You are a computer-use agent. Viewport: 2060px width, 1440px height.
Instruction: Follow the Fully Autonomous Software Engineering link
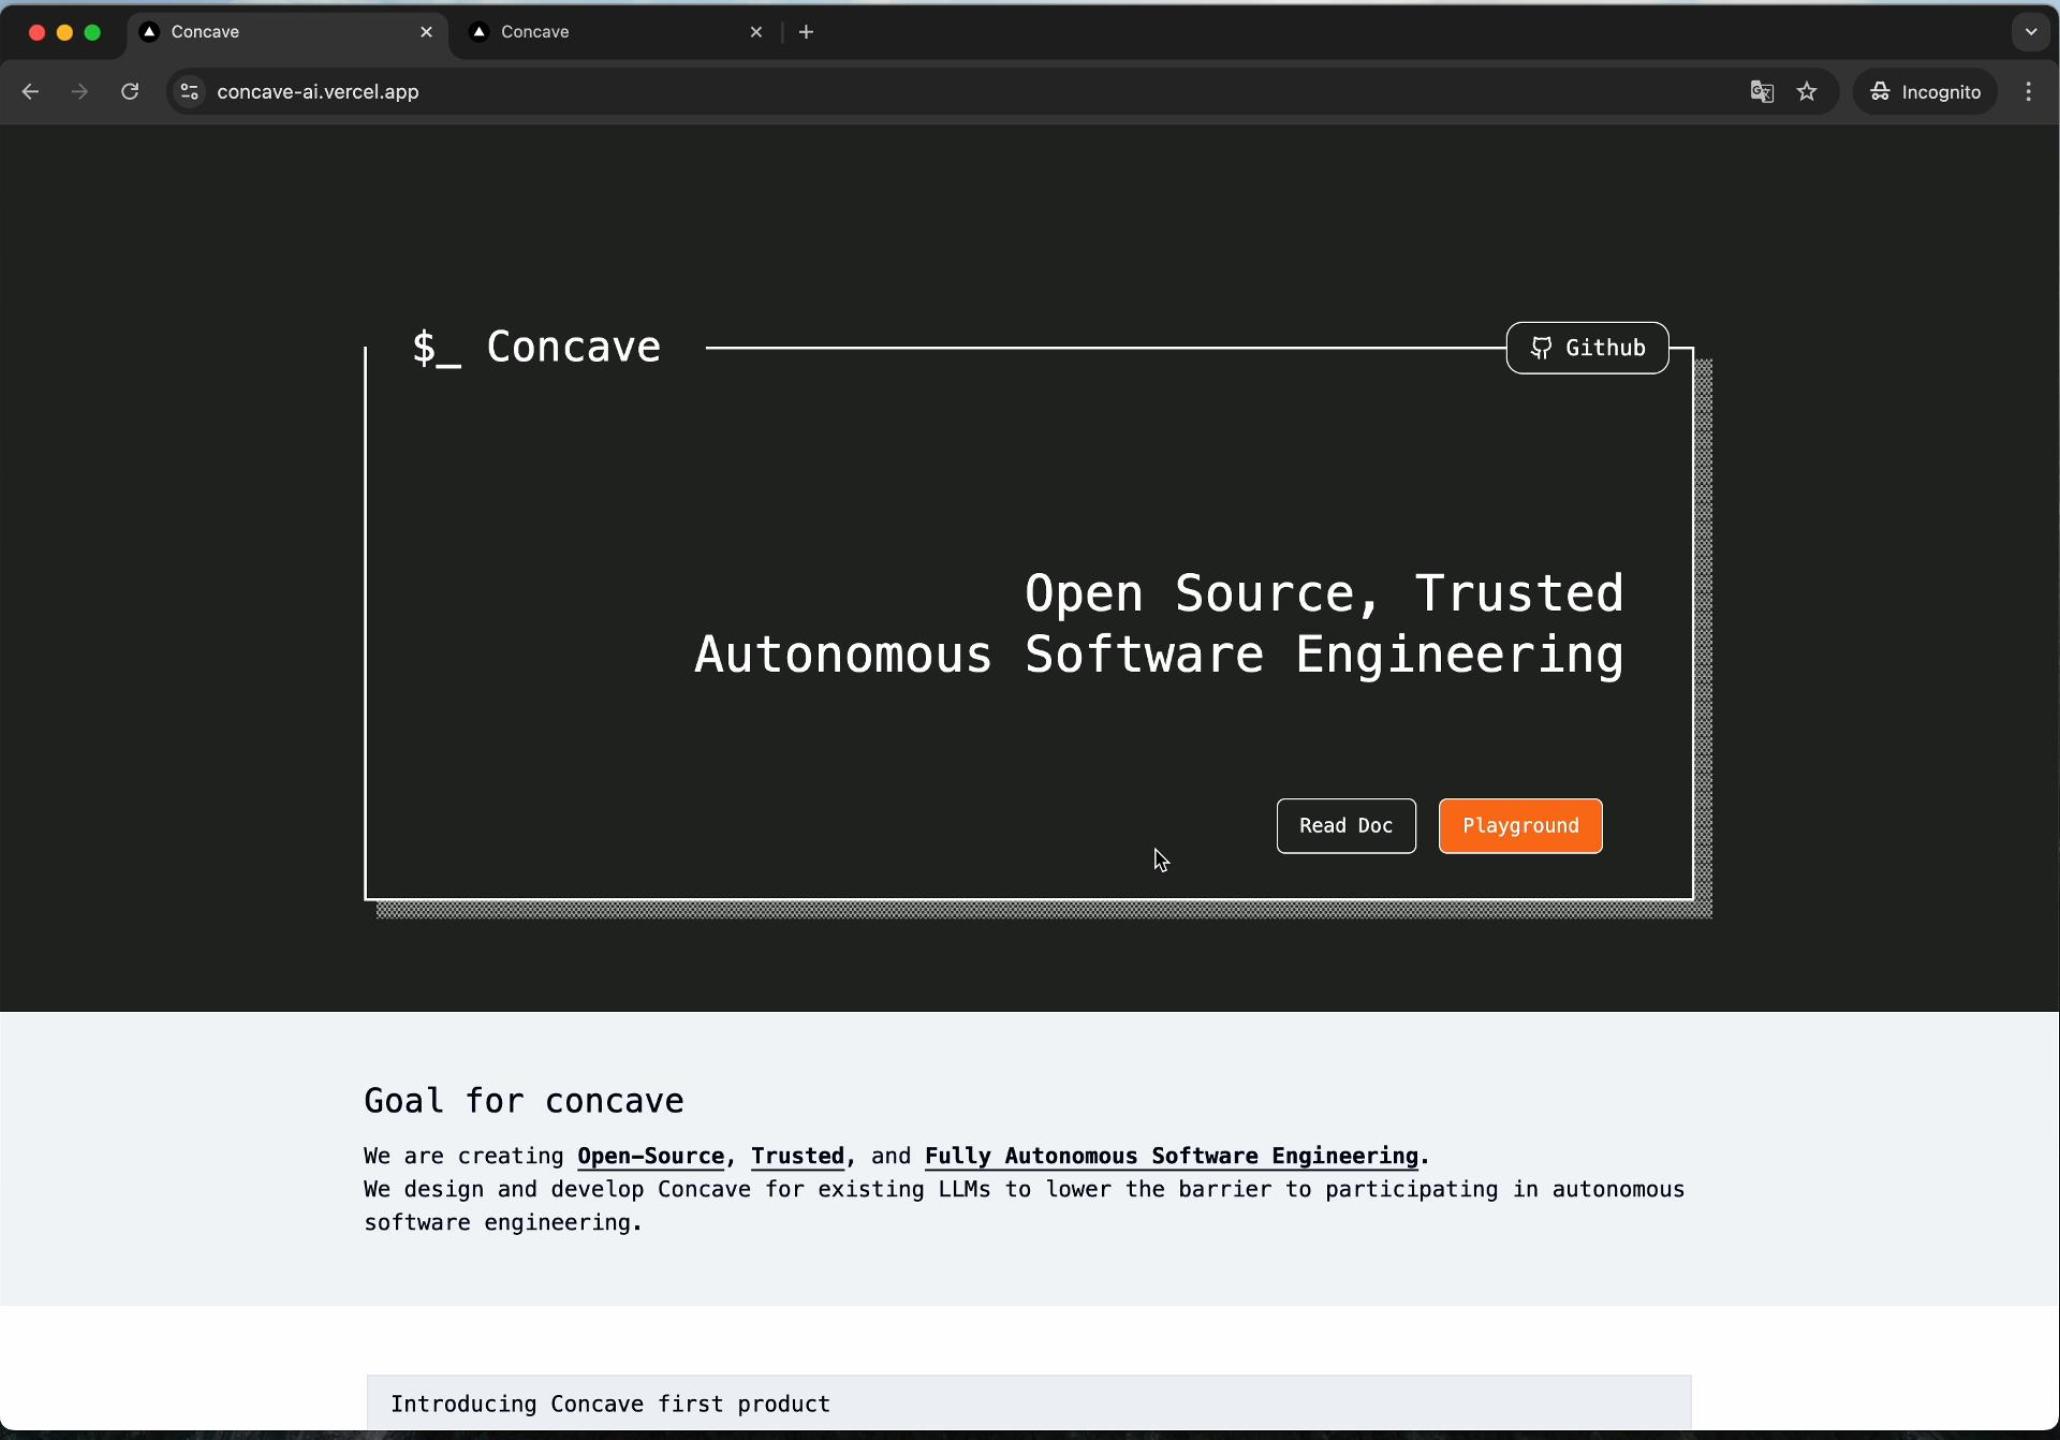(x=1169, y=1155)
